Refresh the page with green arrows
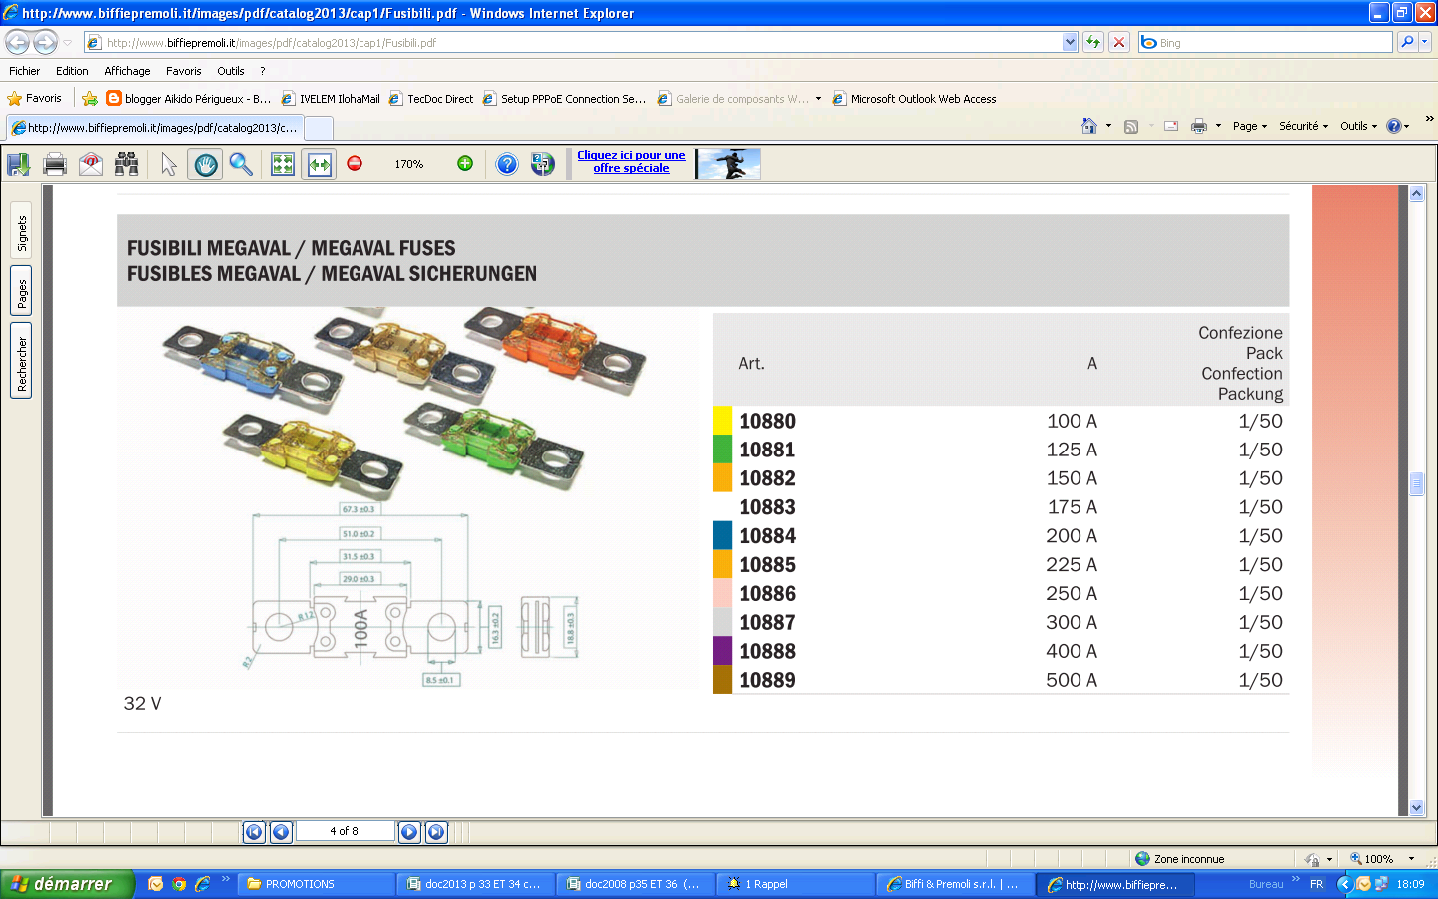The height and width of the screenshot is (899, 1438). 1093,42
